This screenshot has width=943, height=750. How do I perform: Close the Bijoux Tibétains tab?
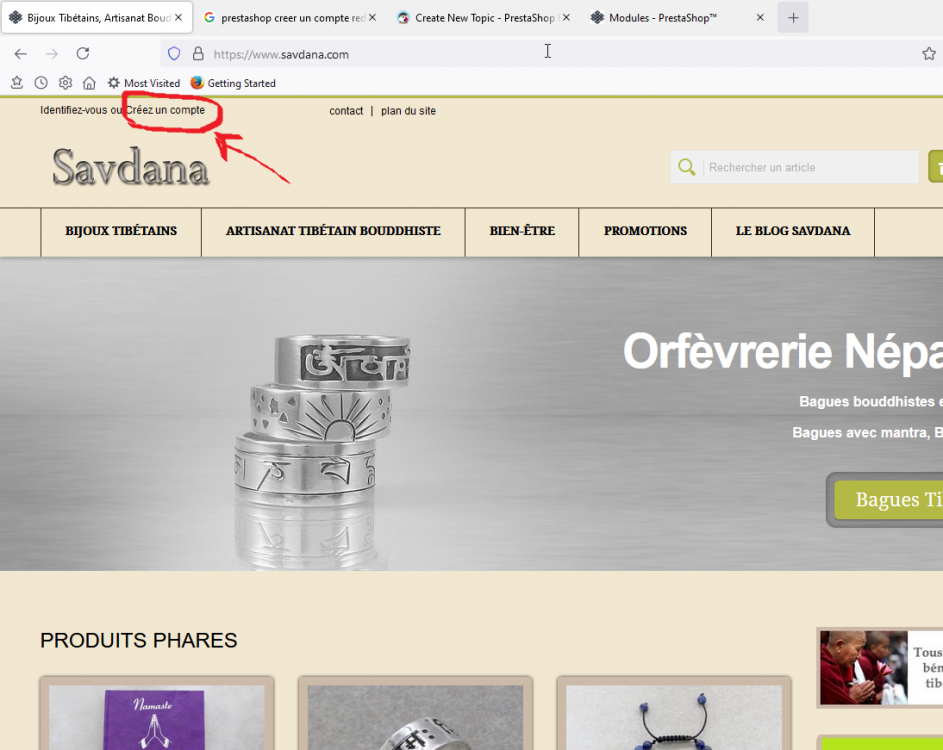pyautogui.click(x=178, y=17)
